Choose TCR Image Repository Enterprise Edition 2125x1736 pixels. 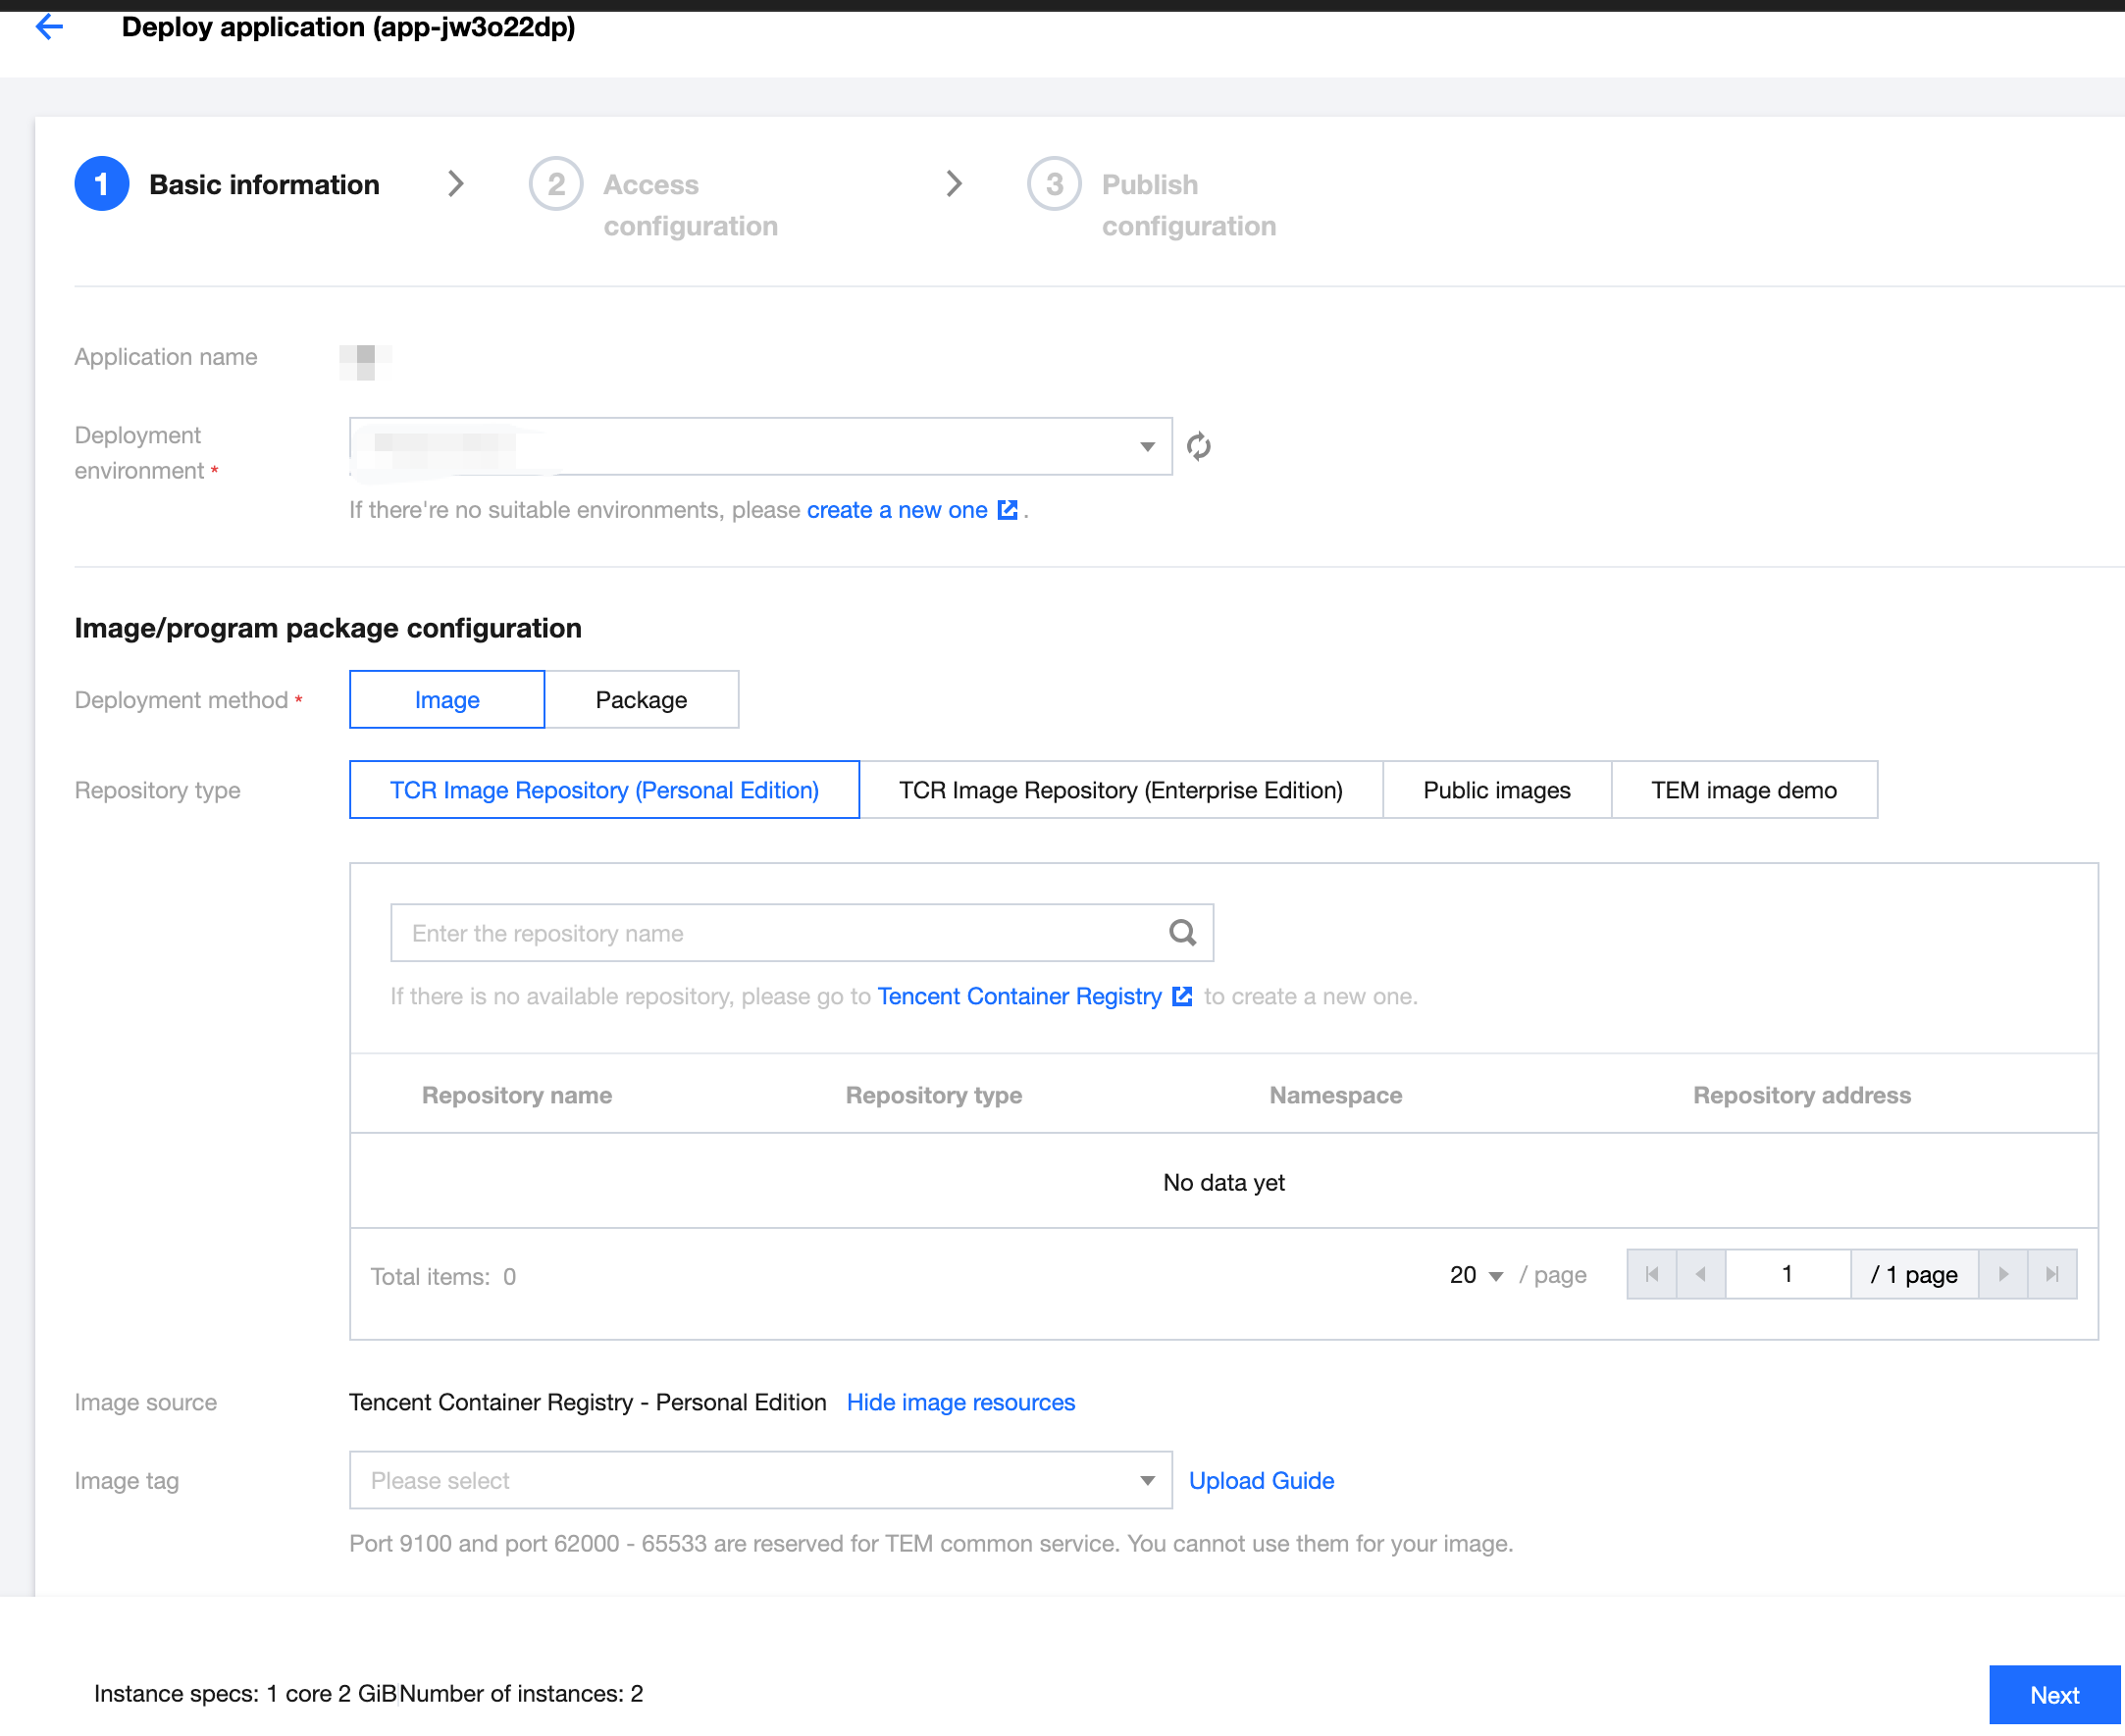click(1120, 790)
